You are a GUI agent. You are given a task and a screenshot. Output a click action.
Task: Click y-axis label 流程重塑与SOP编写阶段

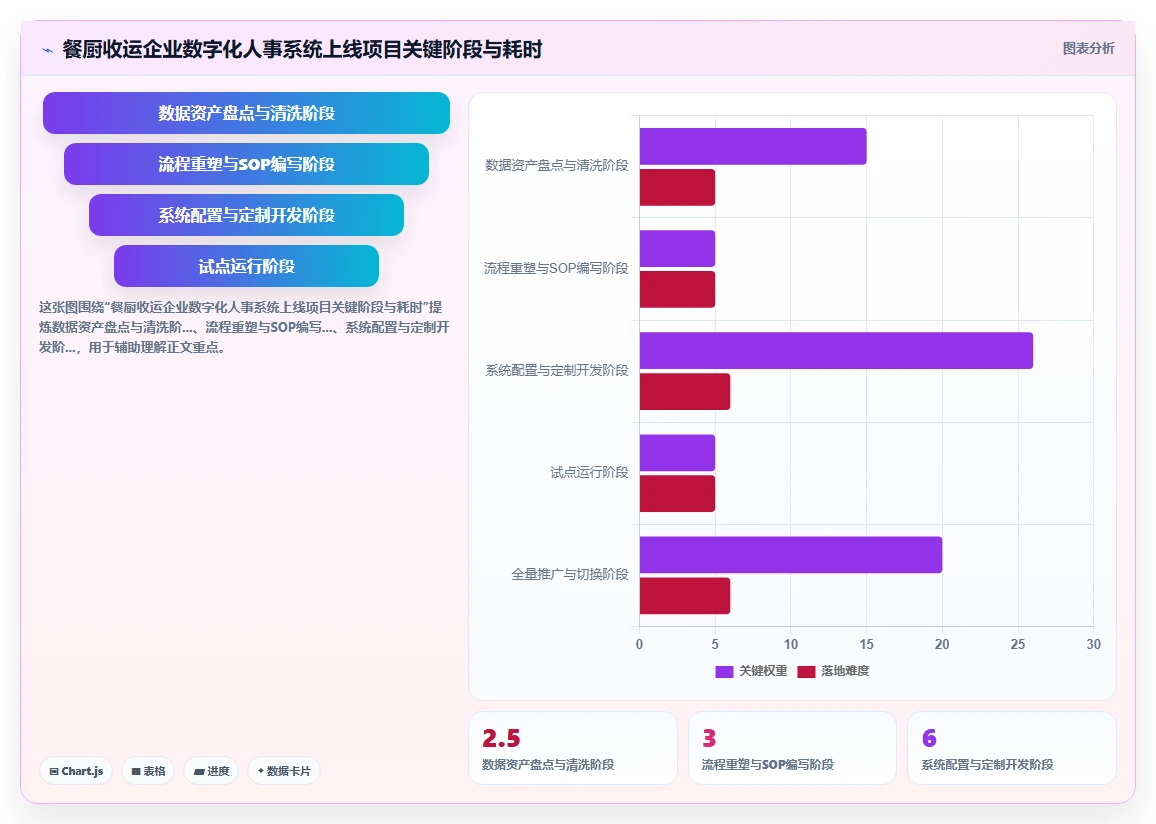(x=556, y=268)
